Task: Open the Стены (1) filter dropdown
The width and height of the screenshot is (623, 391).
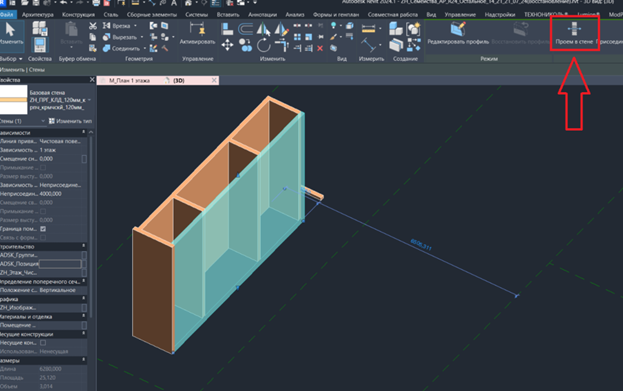Action: pos(43,121)
